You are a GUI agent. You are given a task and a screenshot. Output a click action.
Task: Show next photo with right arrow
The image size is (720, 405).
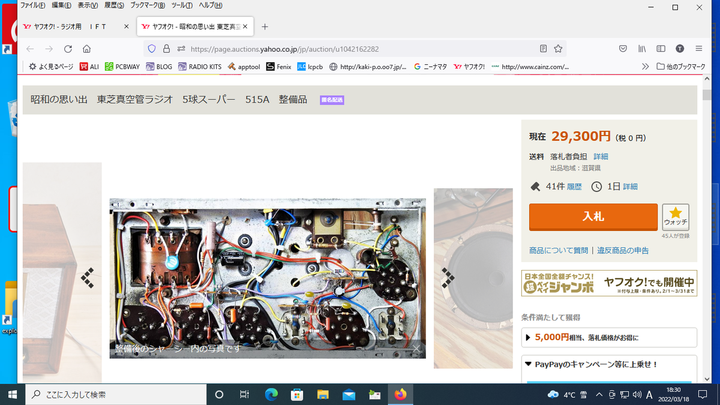[x=448, y=277]
